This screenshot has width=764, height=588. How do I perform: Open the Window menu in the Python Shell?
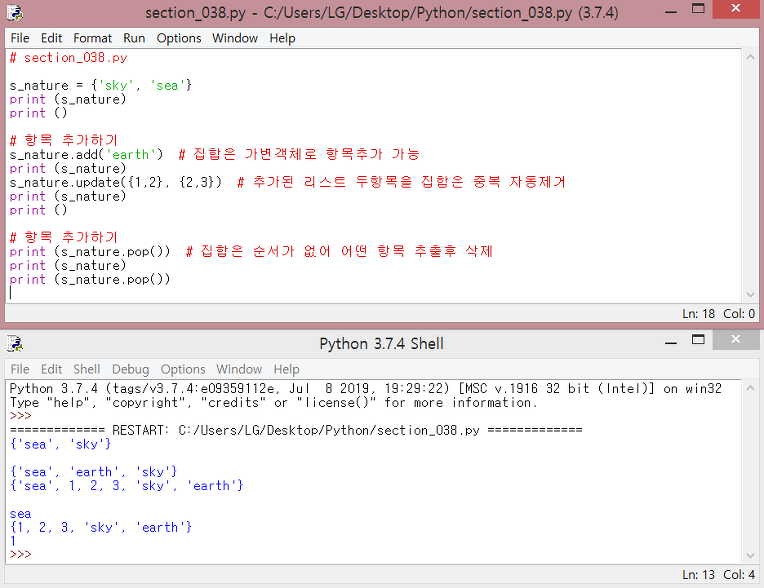coord(239,369)
